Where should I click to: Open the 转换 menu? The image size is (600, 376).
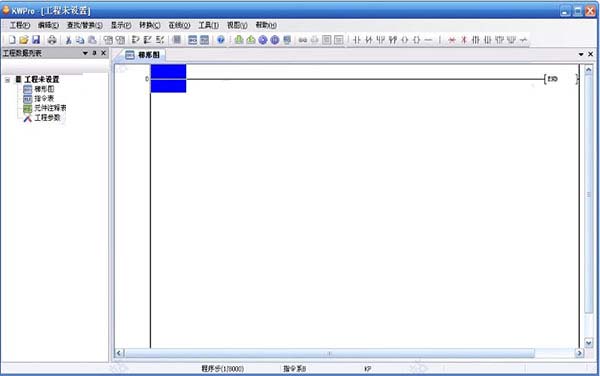tap(150, 25)
